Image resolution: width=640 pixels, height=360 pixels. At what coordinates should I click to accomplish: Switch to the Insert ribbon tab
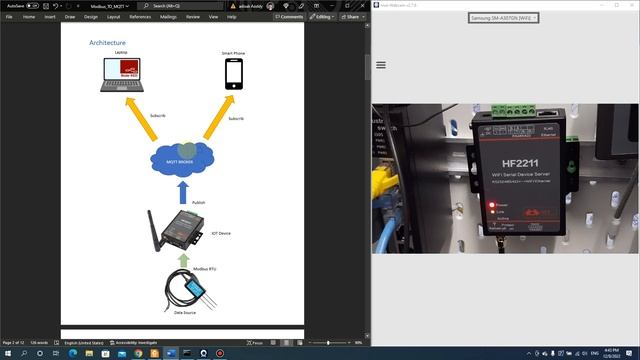coord(50,17)
